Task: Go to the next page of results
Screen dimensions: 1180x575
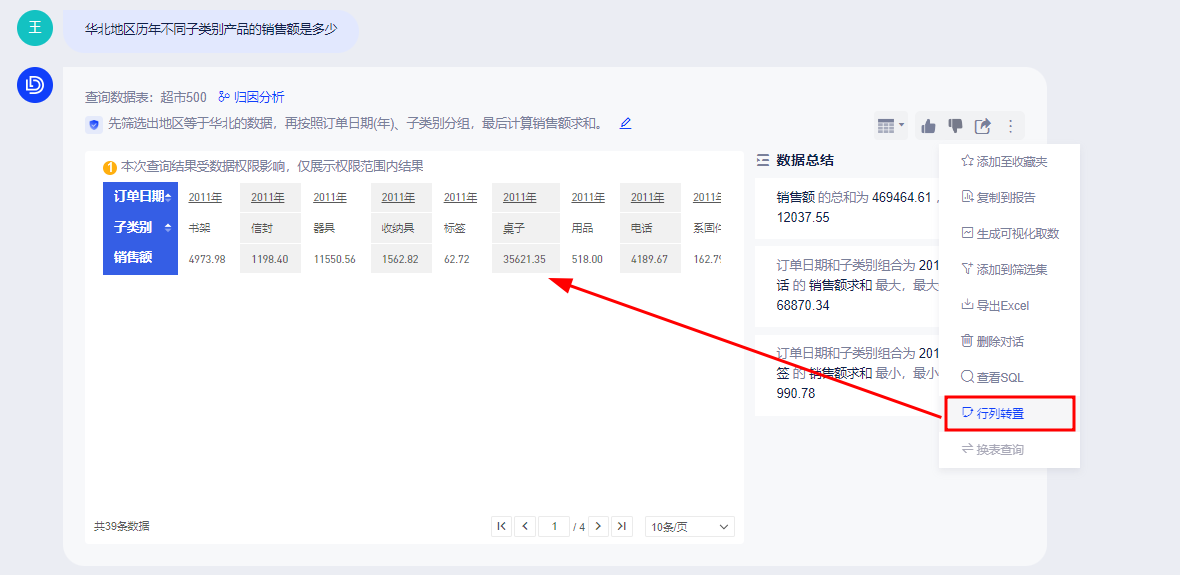Action: (599, 526)
